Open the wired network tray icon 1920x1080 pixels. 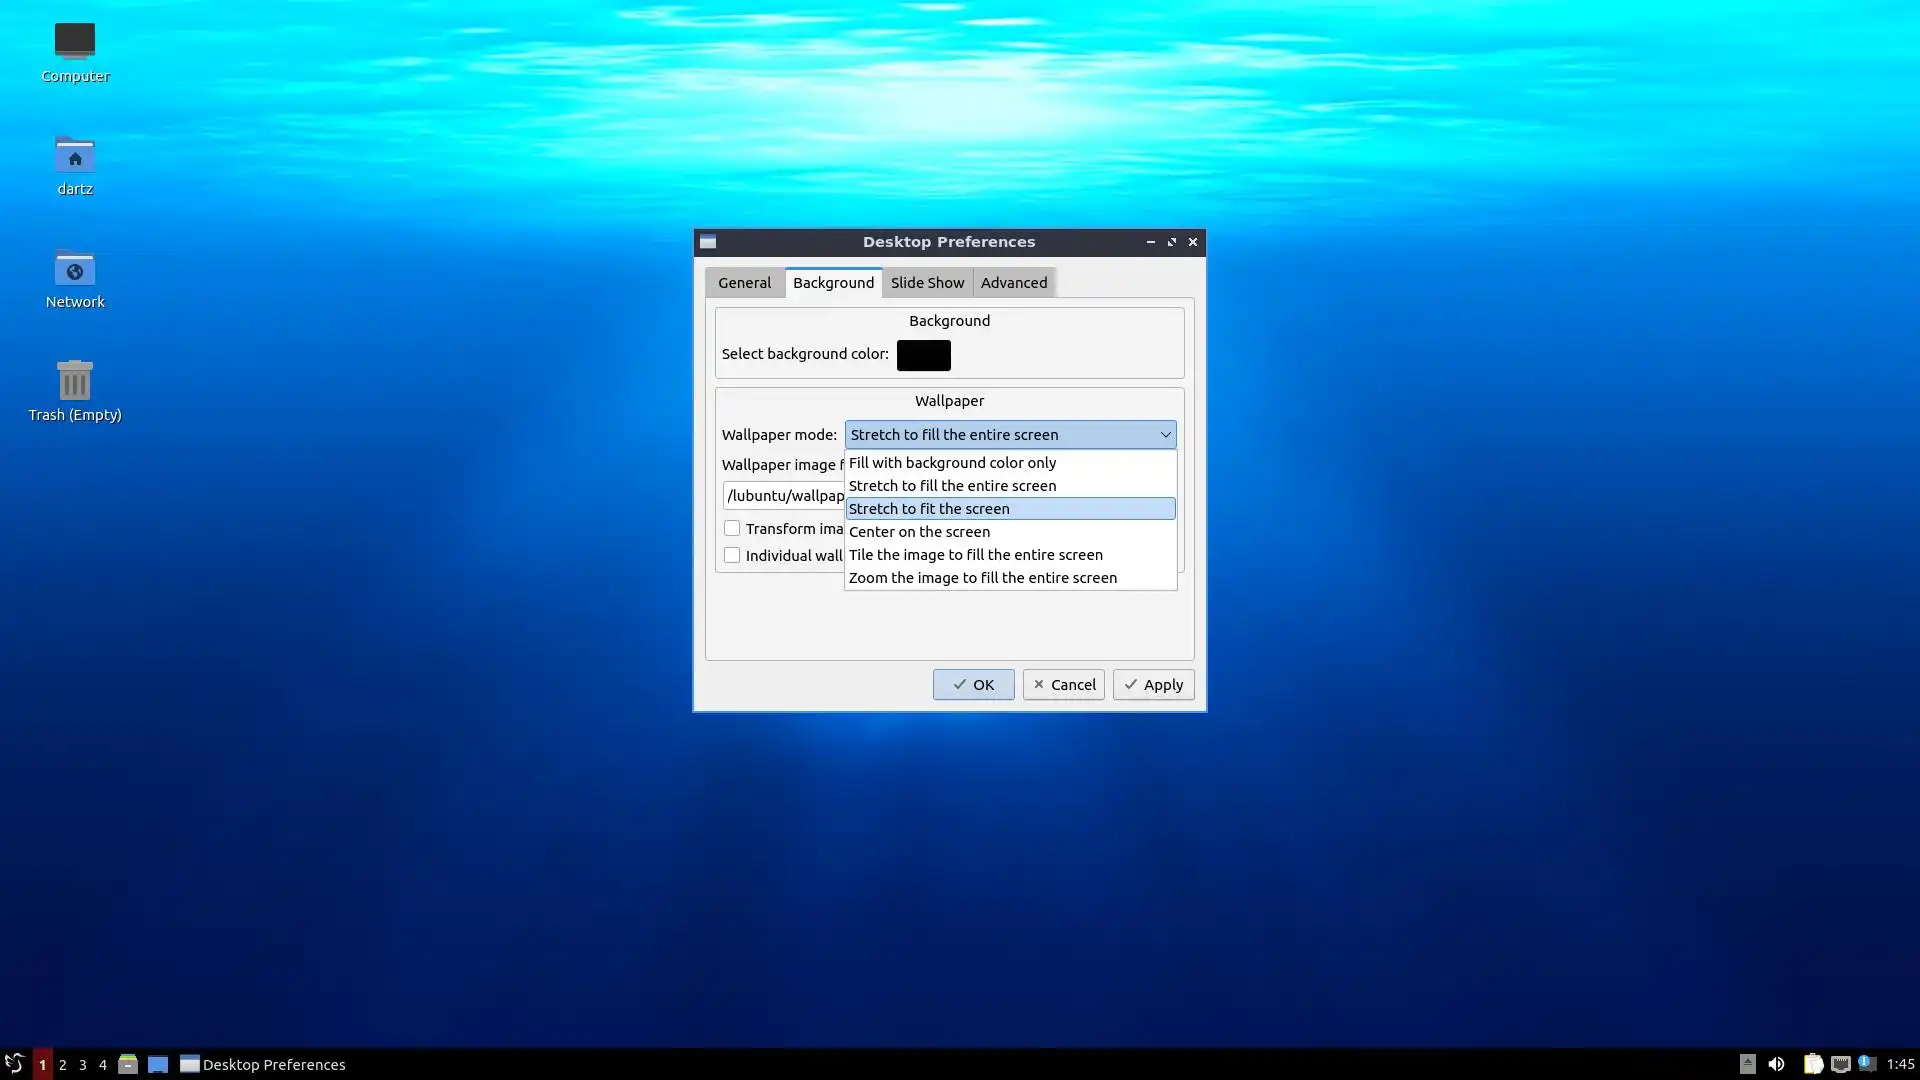tap(1840, 1064)
